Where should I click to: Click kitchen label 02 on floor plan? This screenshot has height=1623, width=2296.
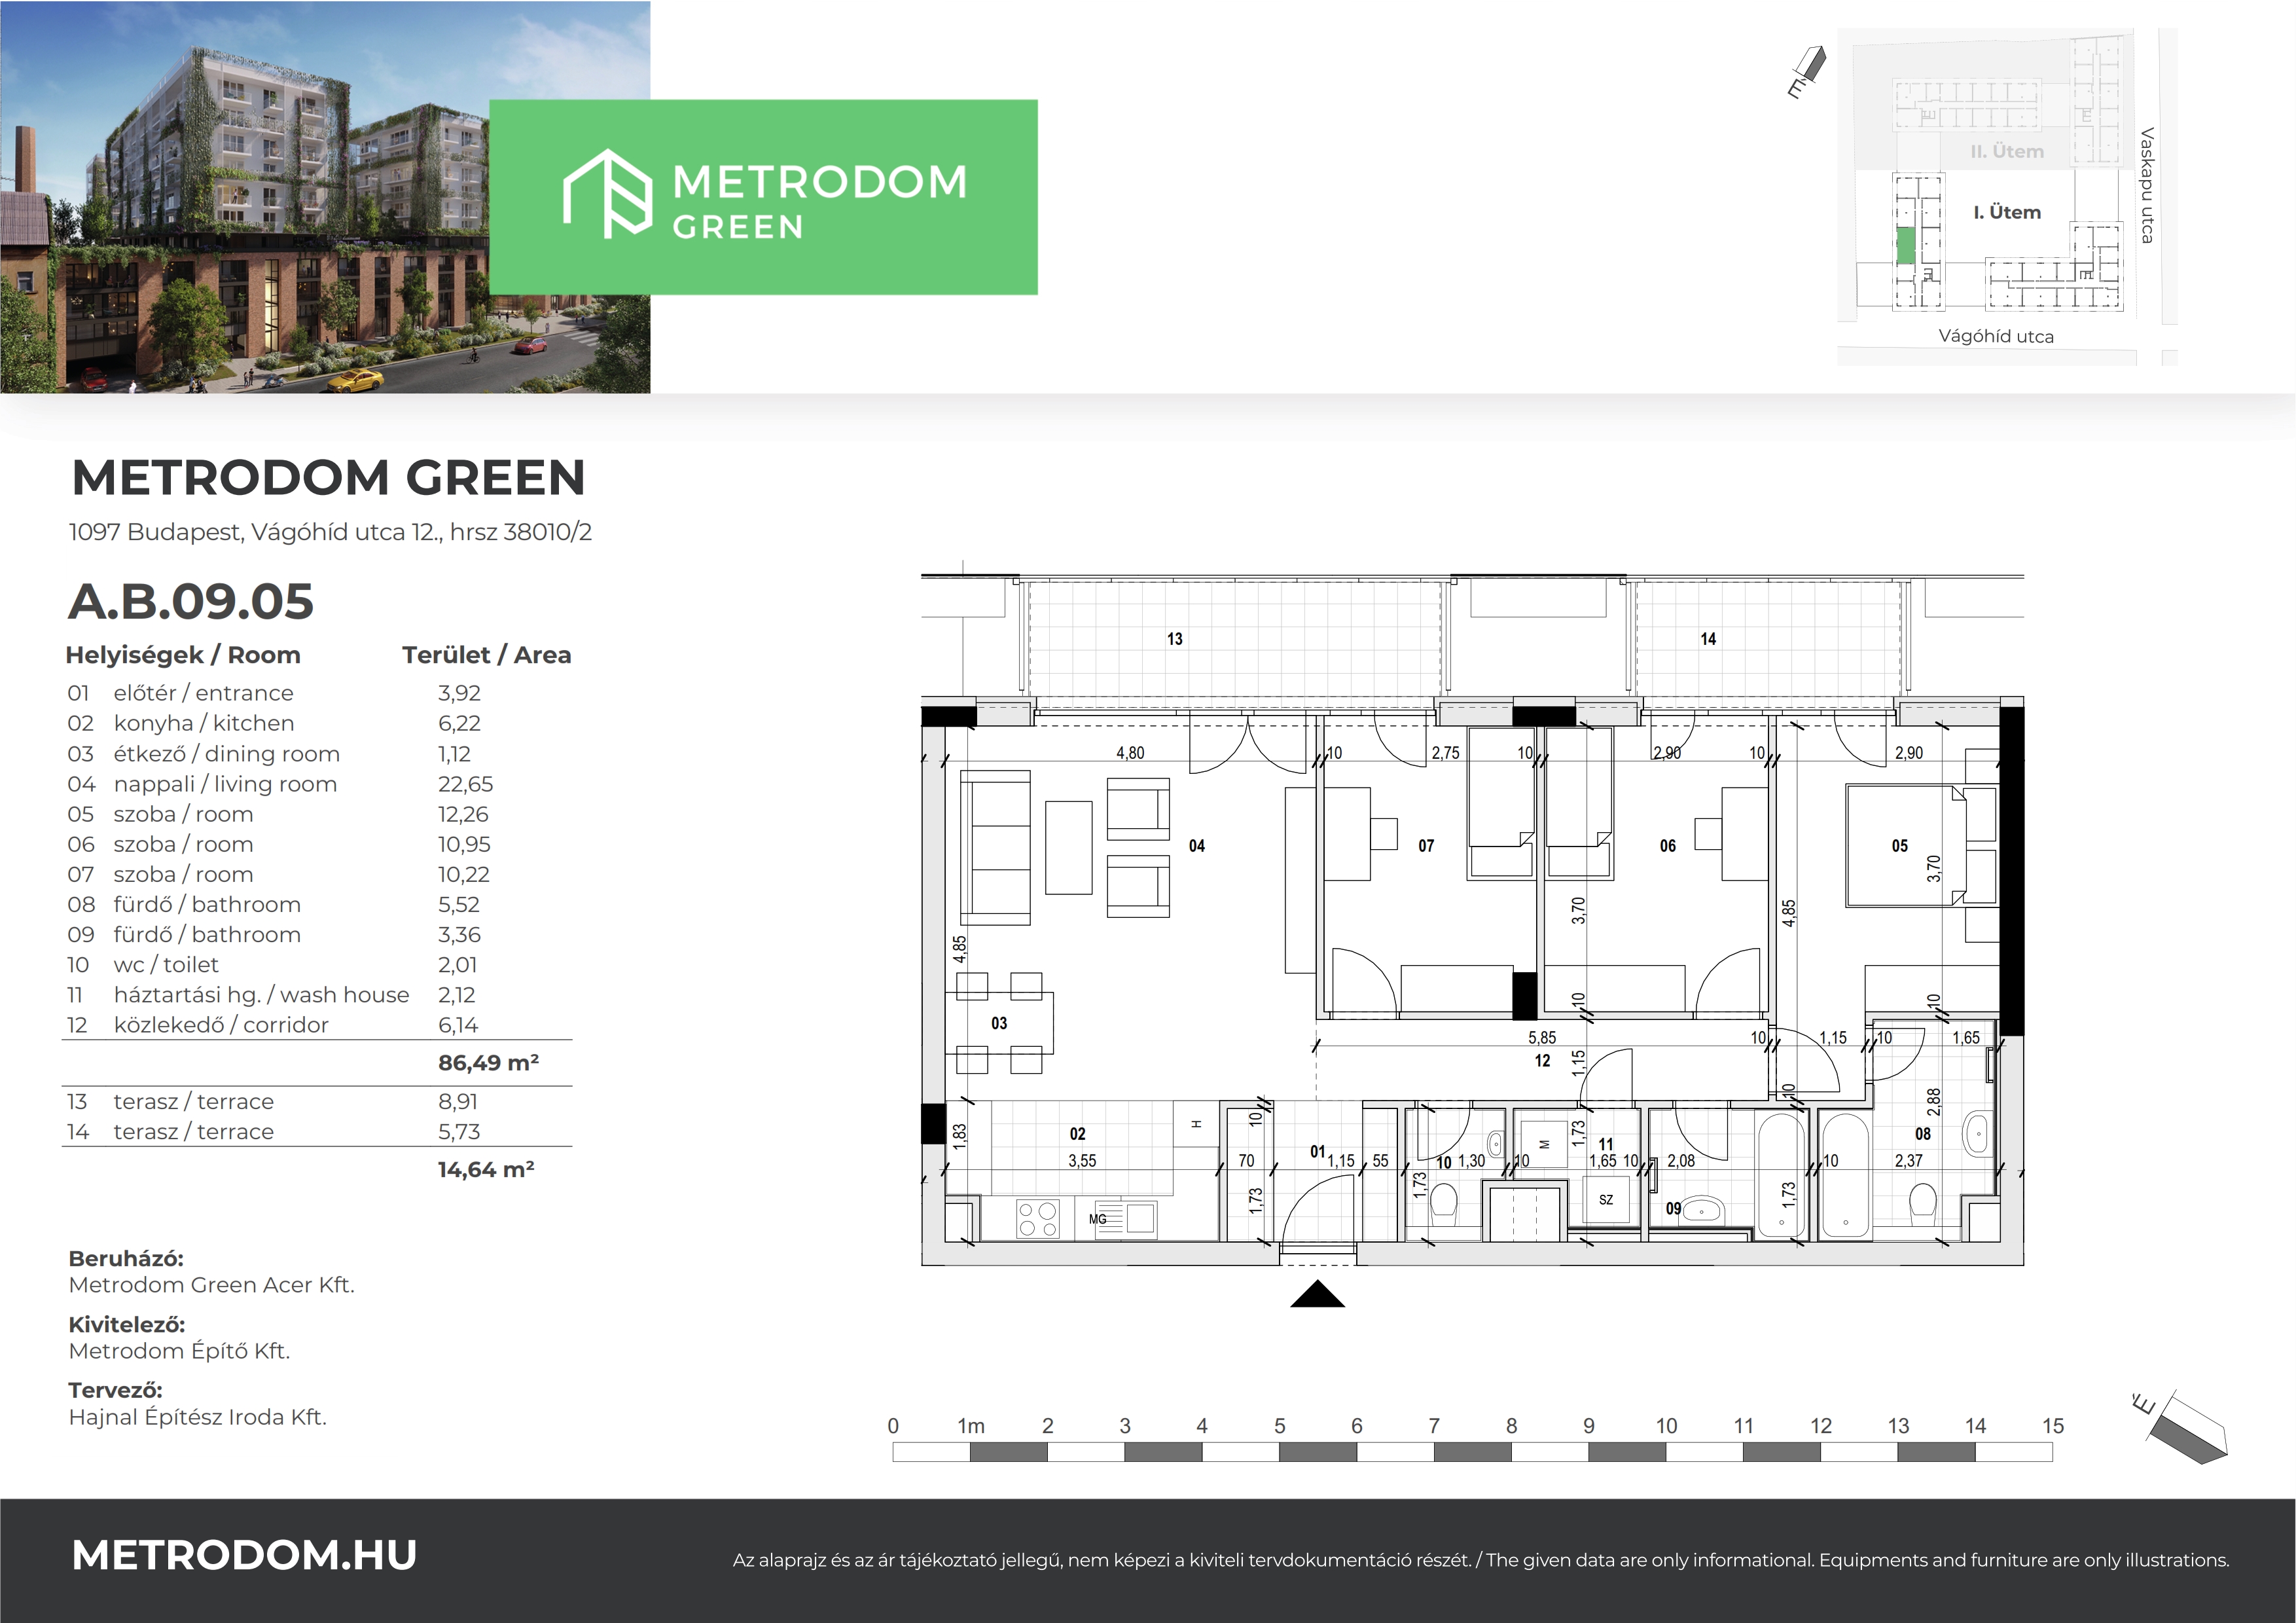coord(1077,1134)
